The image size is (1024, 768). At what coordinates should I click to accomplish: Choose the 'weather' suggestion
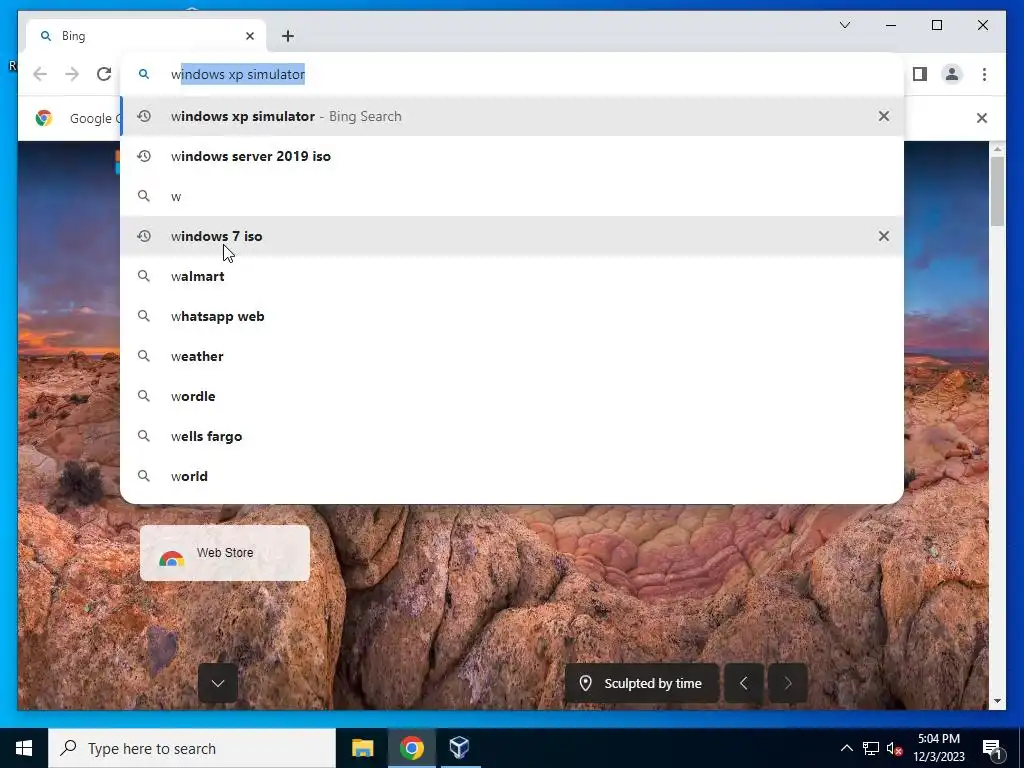pyautogui.click(x=512, y=356)
